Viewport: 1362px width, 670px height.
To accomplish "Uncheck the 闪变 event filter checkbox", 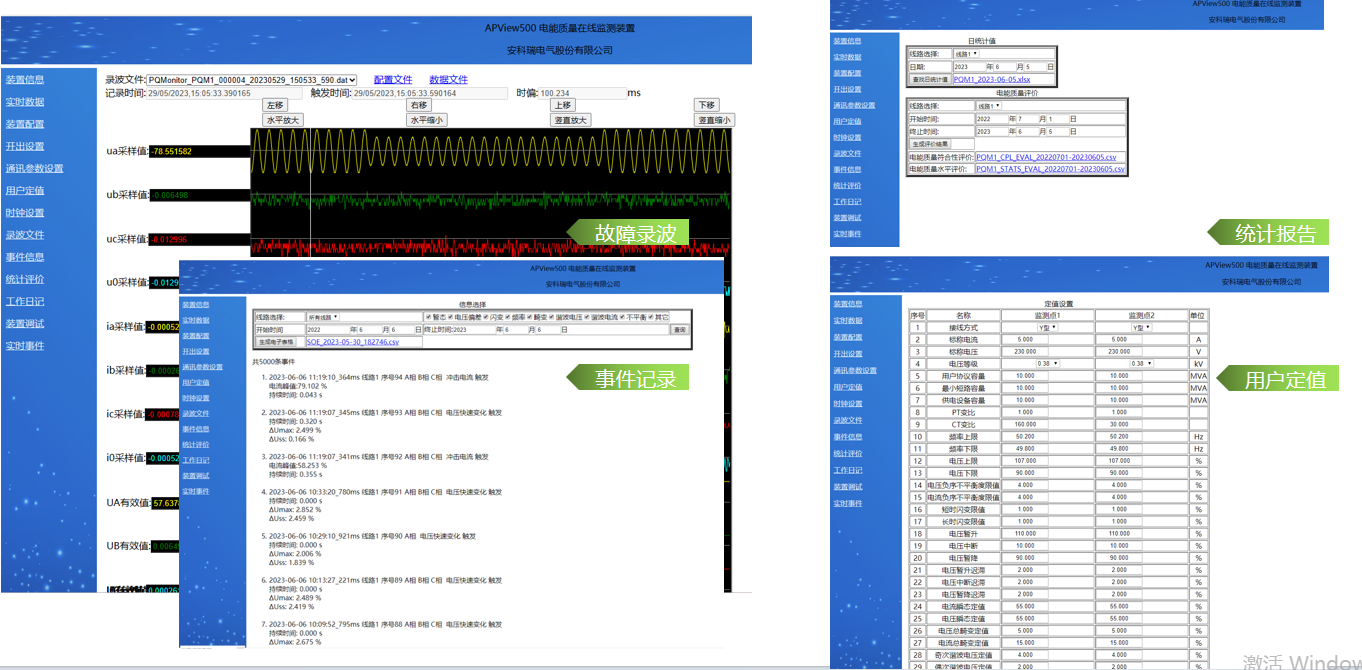I will point(485,317).
